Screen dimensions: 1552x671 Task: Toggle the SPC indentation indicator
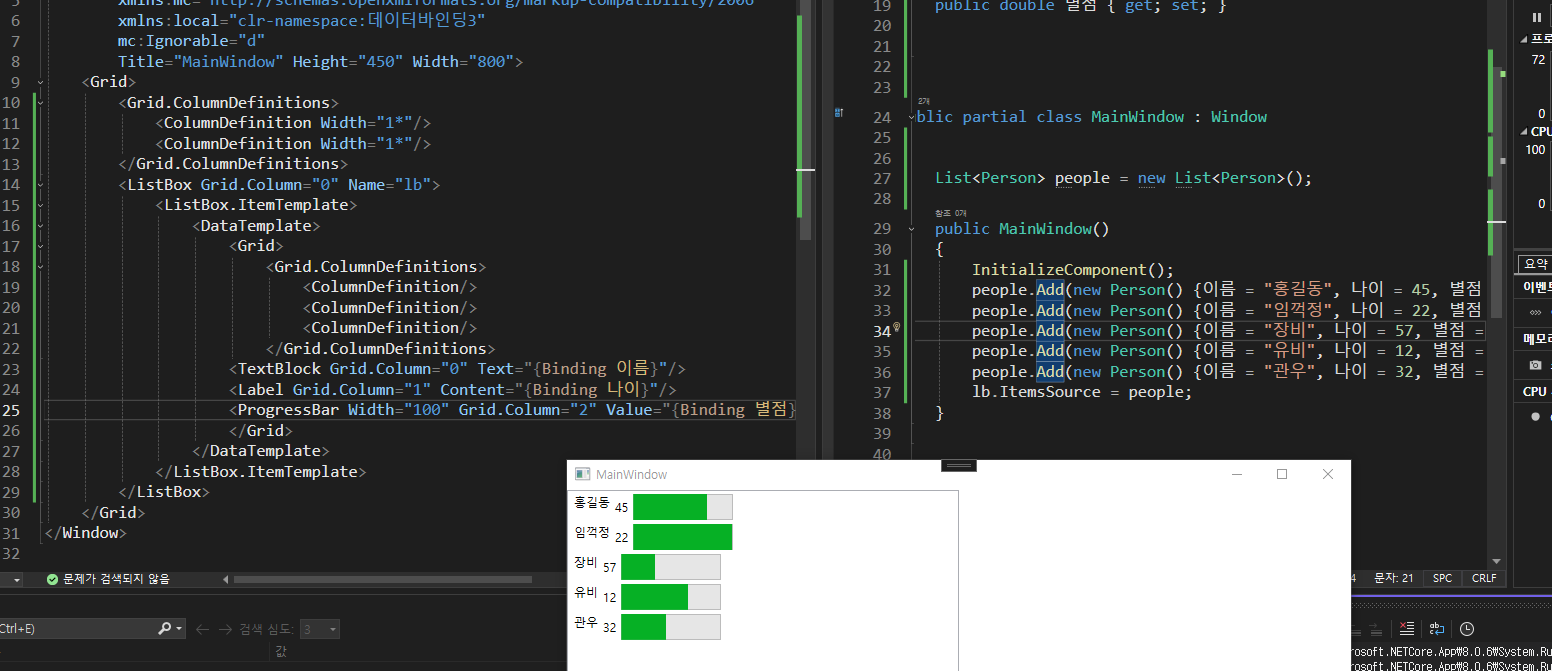[x=1441, y=578]
